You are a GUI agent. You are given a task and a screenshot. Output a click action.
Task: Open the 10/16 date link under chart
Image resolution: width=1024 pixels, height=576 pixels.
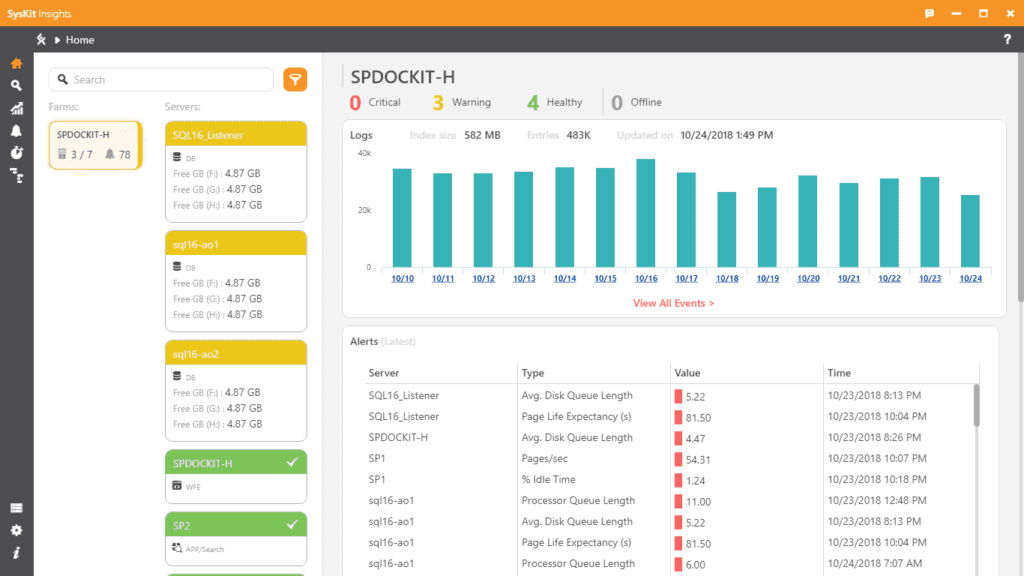[x=646, y=279]
